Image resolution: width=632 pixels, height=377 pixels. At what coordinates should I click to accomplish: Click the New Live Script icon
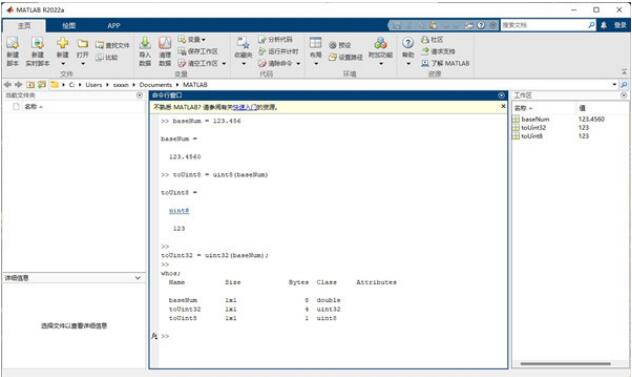[37, 43]
